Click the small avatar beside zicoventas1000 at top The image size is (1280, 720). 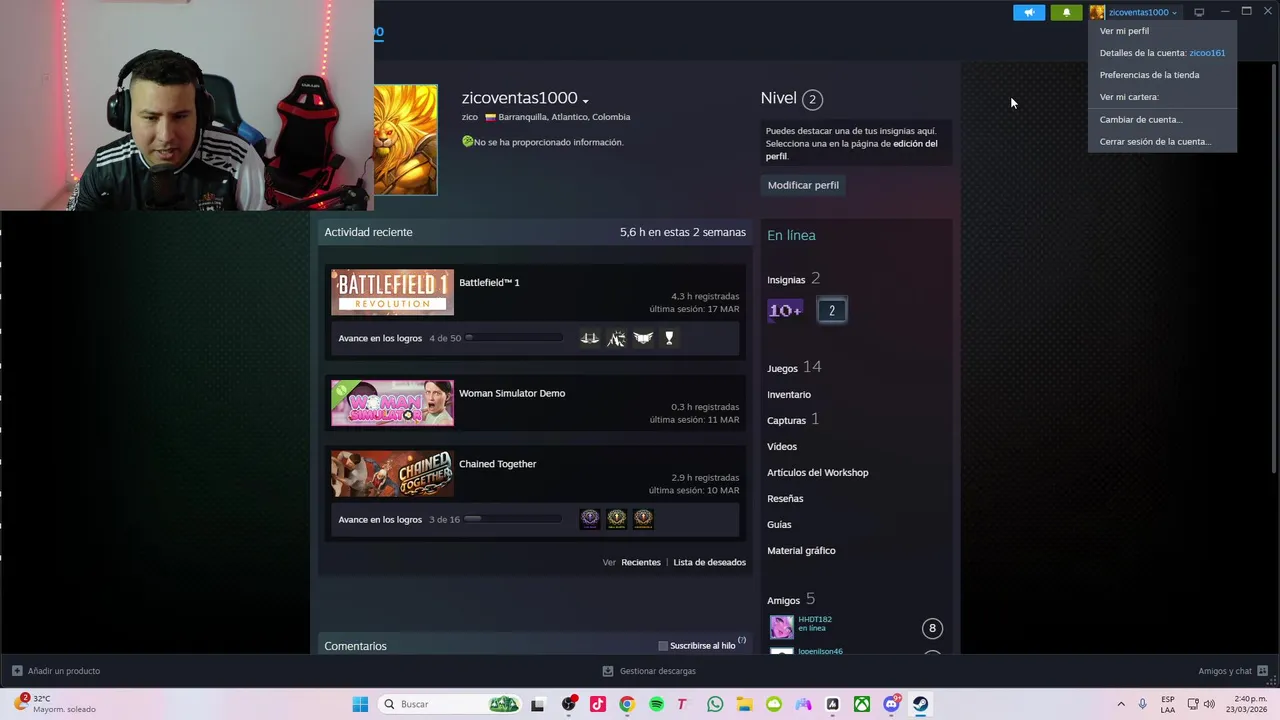pos(1097,12)
